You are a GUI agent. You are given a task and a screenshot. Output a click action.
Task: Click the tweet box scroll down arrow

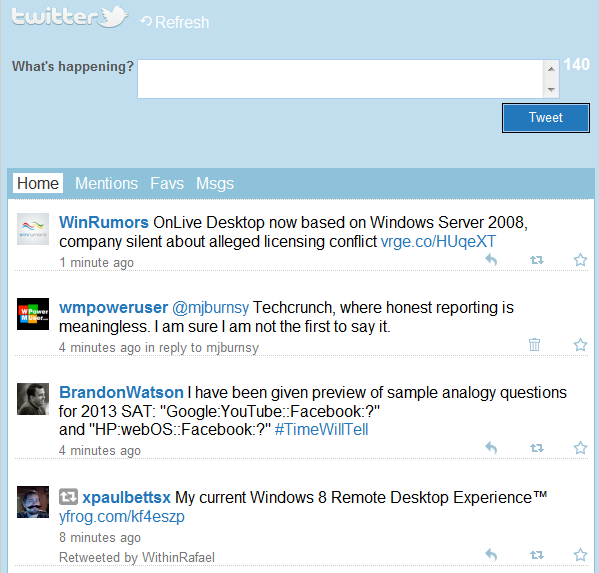click(x=551, y=89)
